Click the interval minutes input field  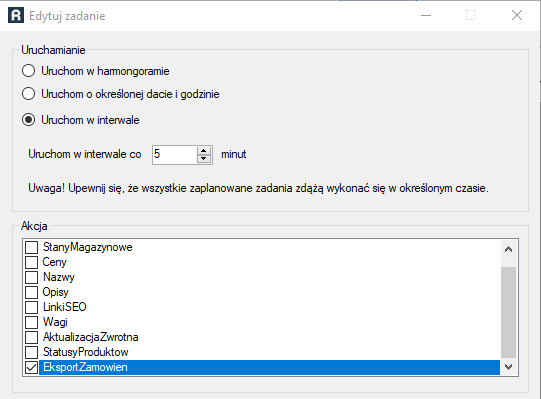[175, 154]
